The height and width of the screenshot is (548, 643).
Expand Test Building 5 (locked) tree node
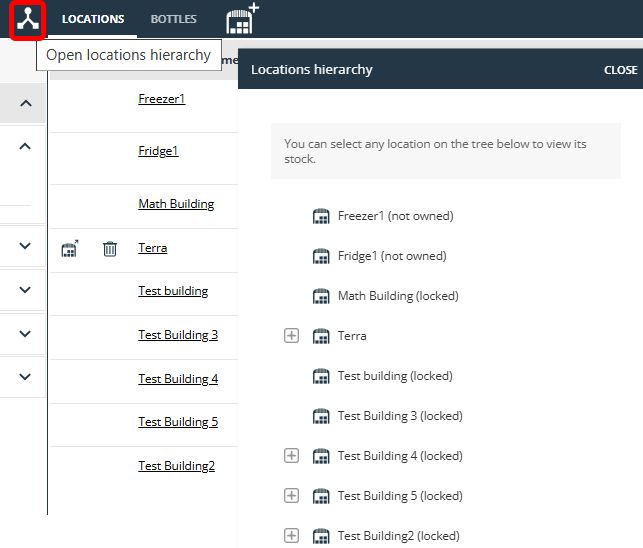[x=291, y=495]
